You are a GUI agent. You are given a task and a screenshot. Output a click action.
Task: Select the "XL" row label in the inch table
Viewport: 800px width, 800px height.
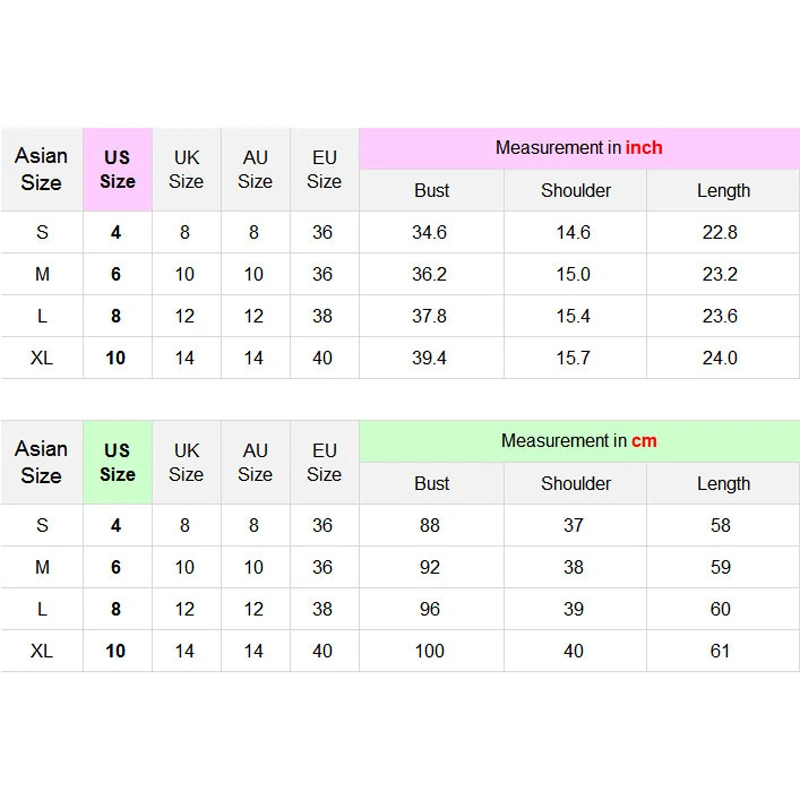click(x=41, y=358)
